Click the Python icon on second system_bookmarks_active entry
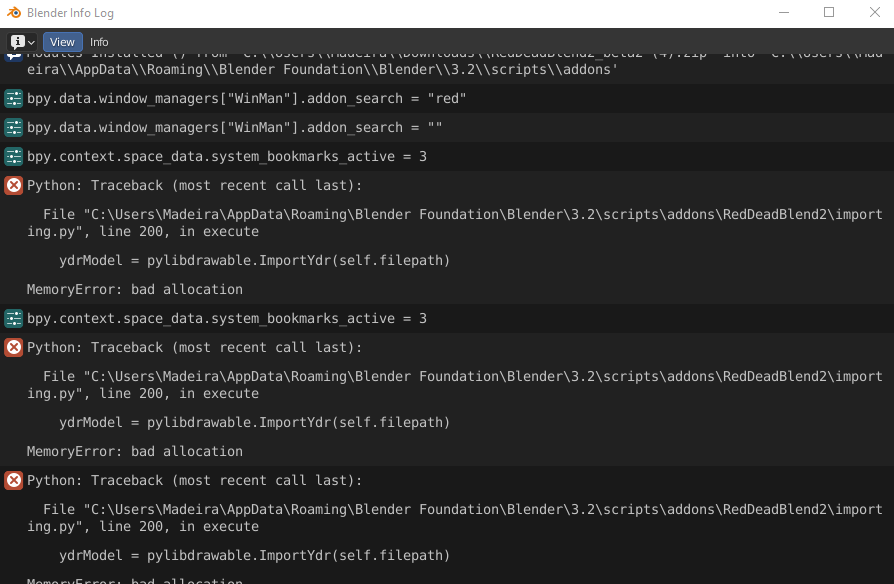 [14, 318]
